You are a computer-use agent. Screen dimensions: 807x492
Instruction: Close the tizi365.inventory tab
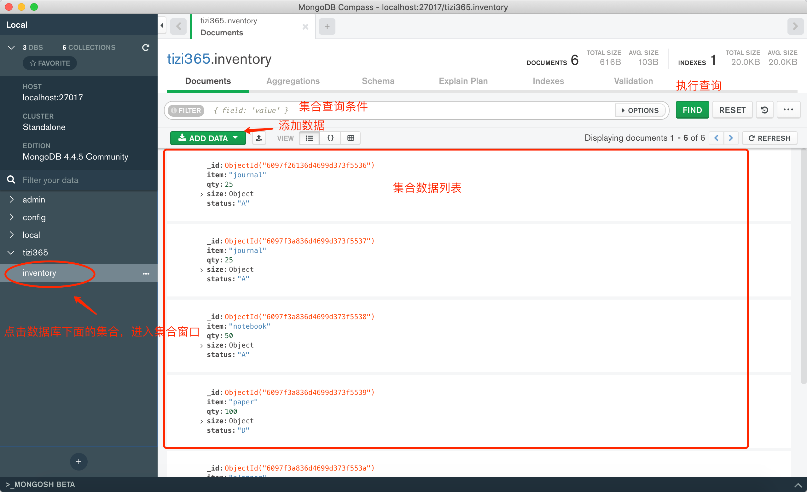pyautogui.click(x=305, y=27)
